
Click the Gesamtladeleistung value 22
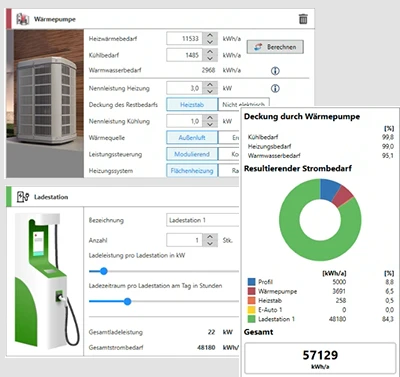[x=211, y=332]
